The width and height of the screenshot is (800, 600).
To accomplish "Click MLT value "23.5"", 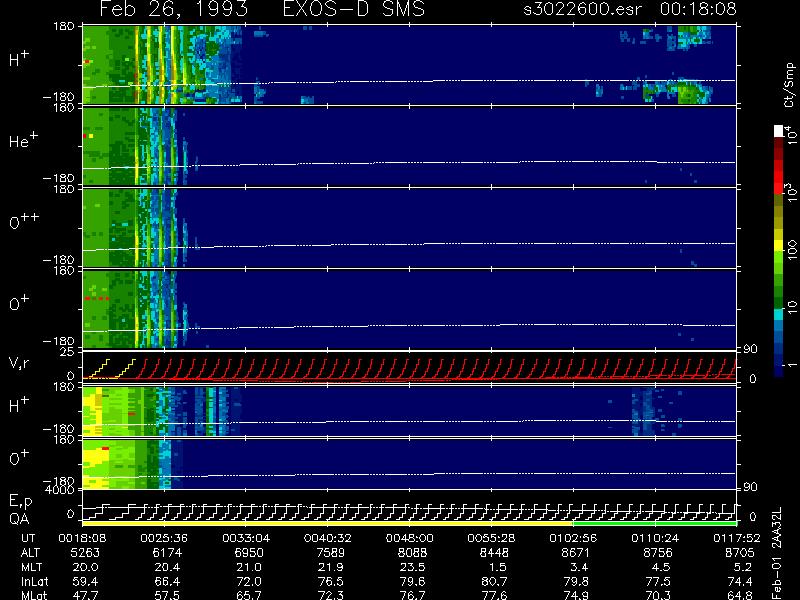I will click(412, 567).
